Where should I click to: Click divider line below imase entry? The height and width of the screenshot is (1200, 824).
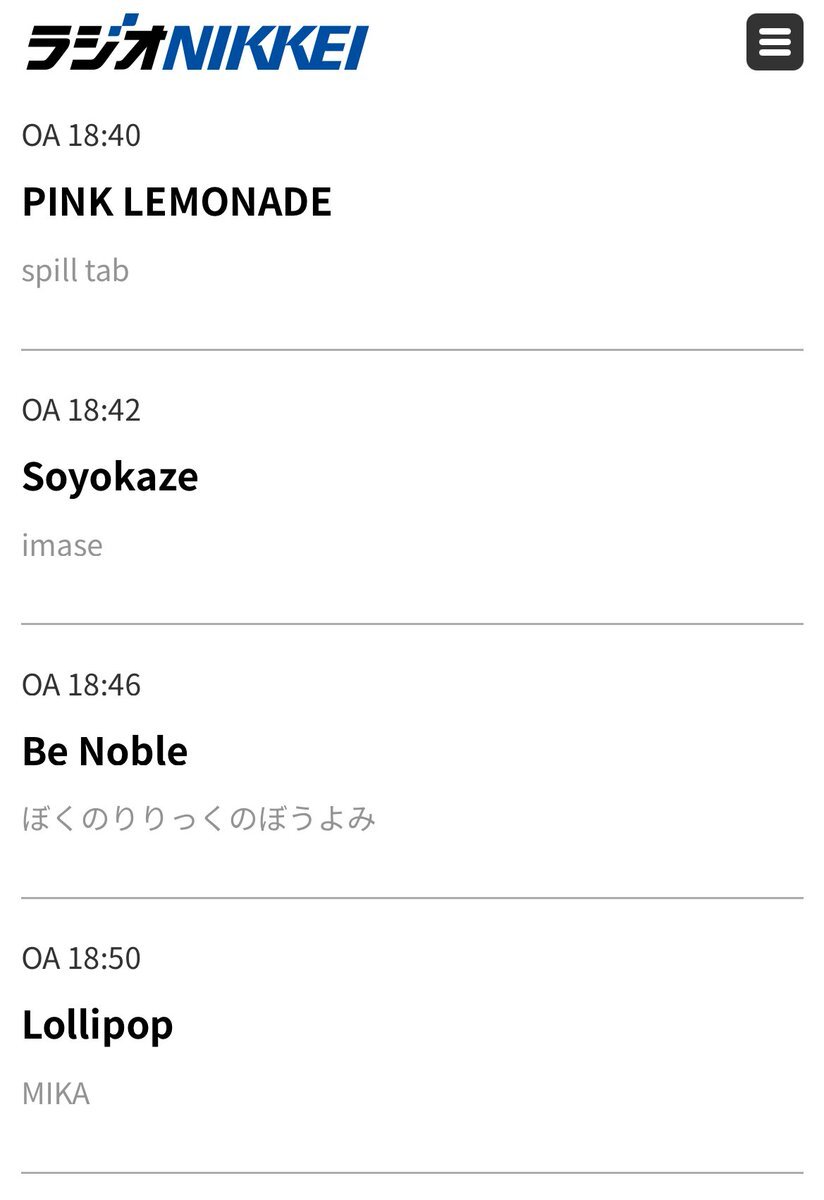tap(412, 624)
